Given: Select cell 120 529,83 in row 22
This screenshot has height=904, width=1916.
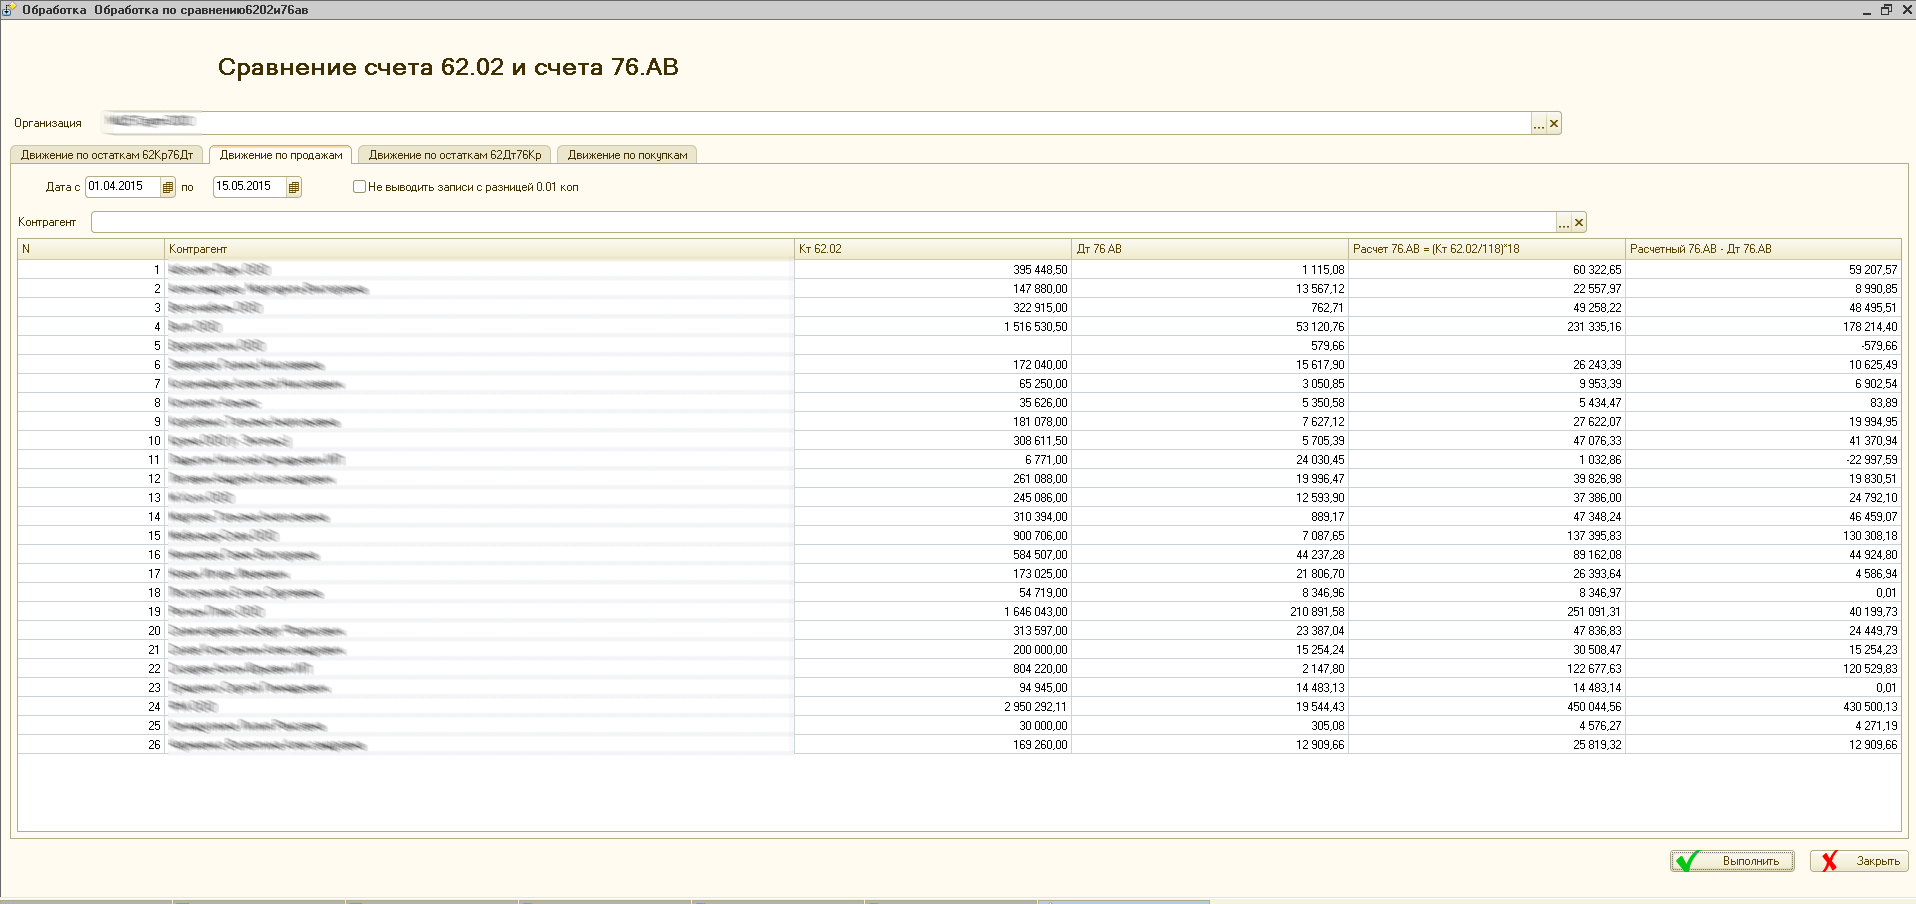Looking at the screenshot, I should [1763, 669].
